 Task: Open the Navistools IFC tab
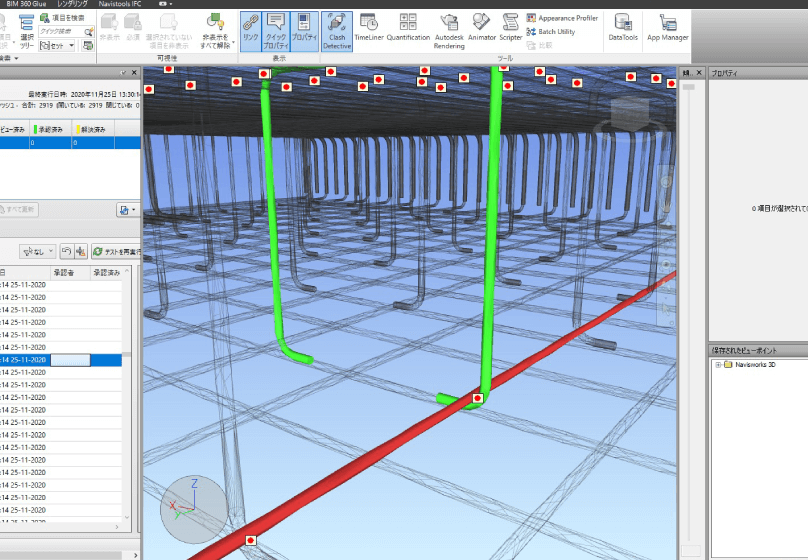(x=120, y=4)
